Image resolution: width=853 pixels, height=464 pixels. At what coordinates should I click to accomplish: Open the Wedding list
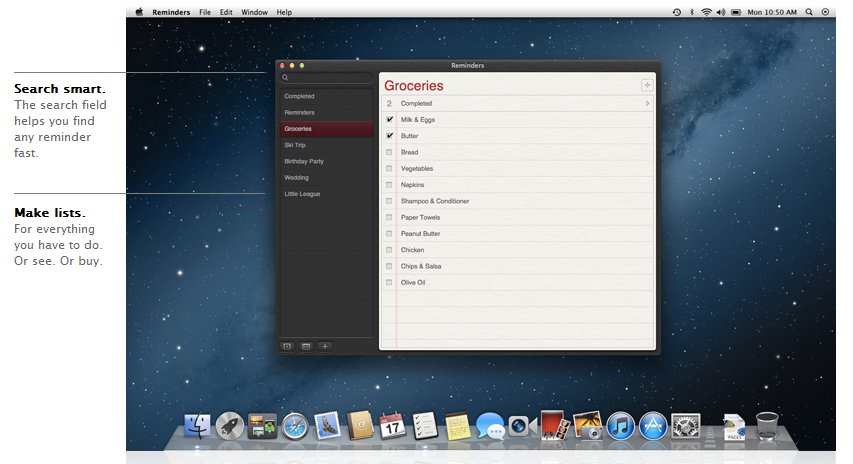tap(326, 178)
